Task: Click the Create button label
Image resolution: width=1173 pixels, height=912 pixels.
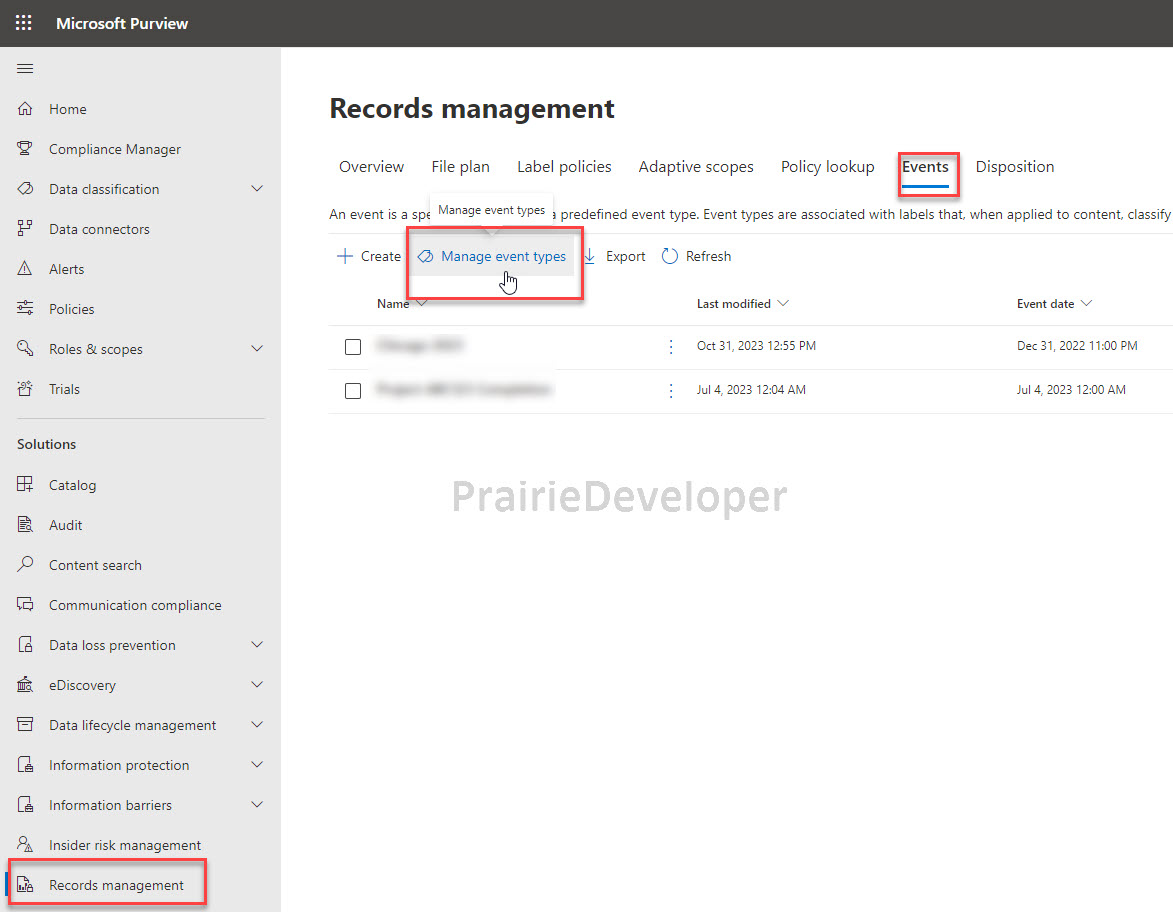Action: [x=381, y=256]
